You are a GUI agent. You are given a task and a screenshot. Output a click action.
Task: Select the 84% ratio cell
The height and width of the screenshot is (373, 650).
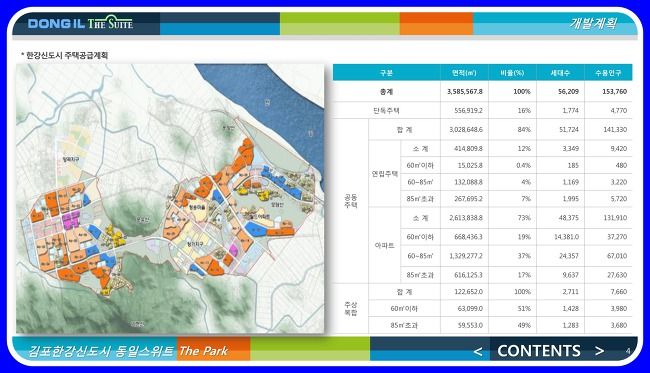click(x=524, y=130)
